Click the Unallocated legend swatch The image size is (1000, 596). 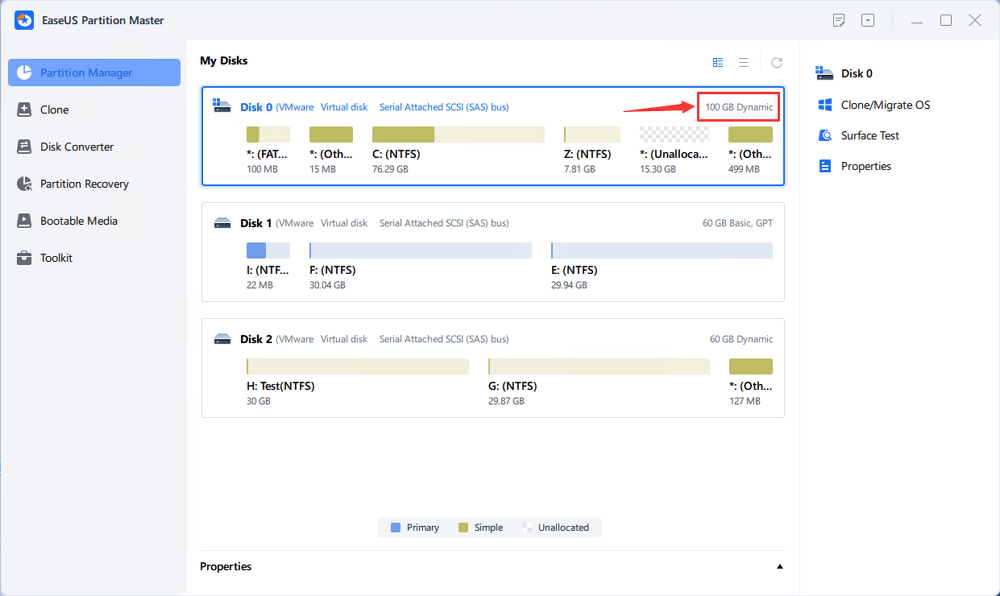527,528
